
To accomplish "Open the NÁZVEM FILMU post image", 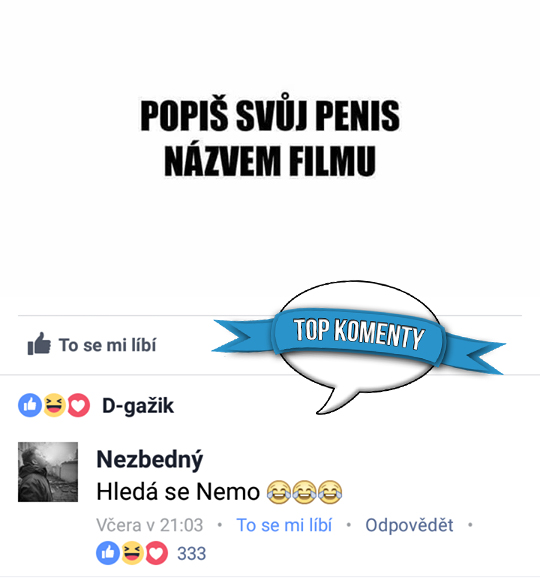I will (270, 155).
